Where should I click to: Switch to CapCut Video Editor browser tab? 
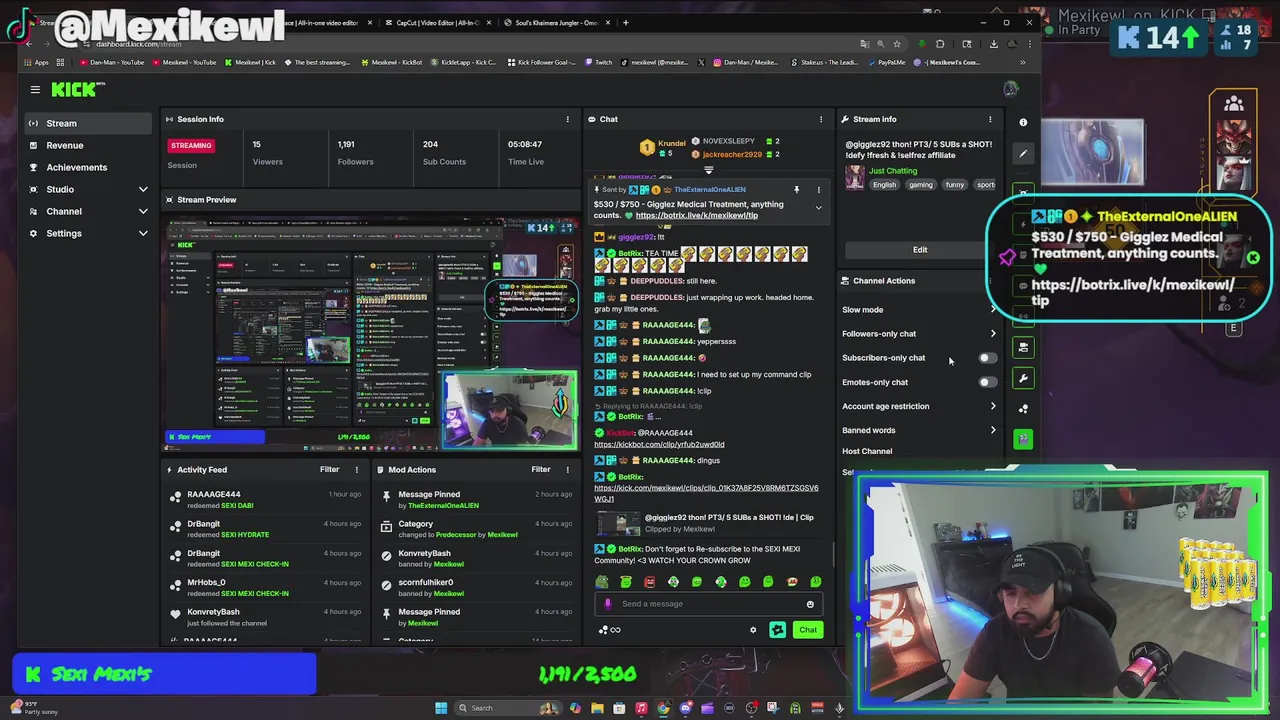(x=437, y=22)
